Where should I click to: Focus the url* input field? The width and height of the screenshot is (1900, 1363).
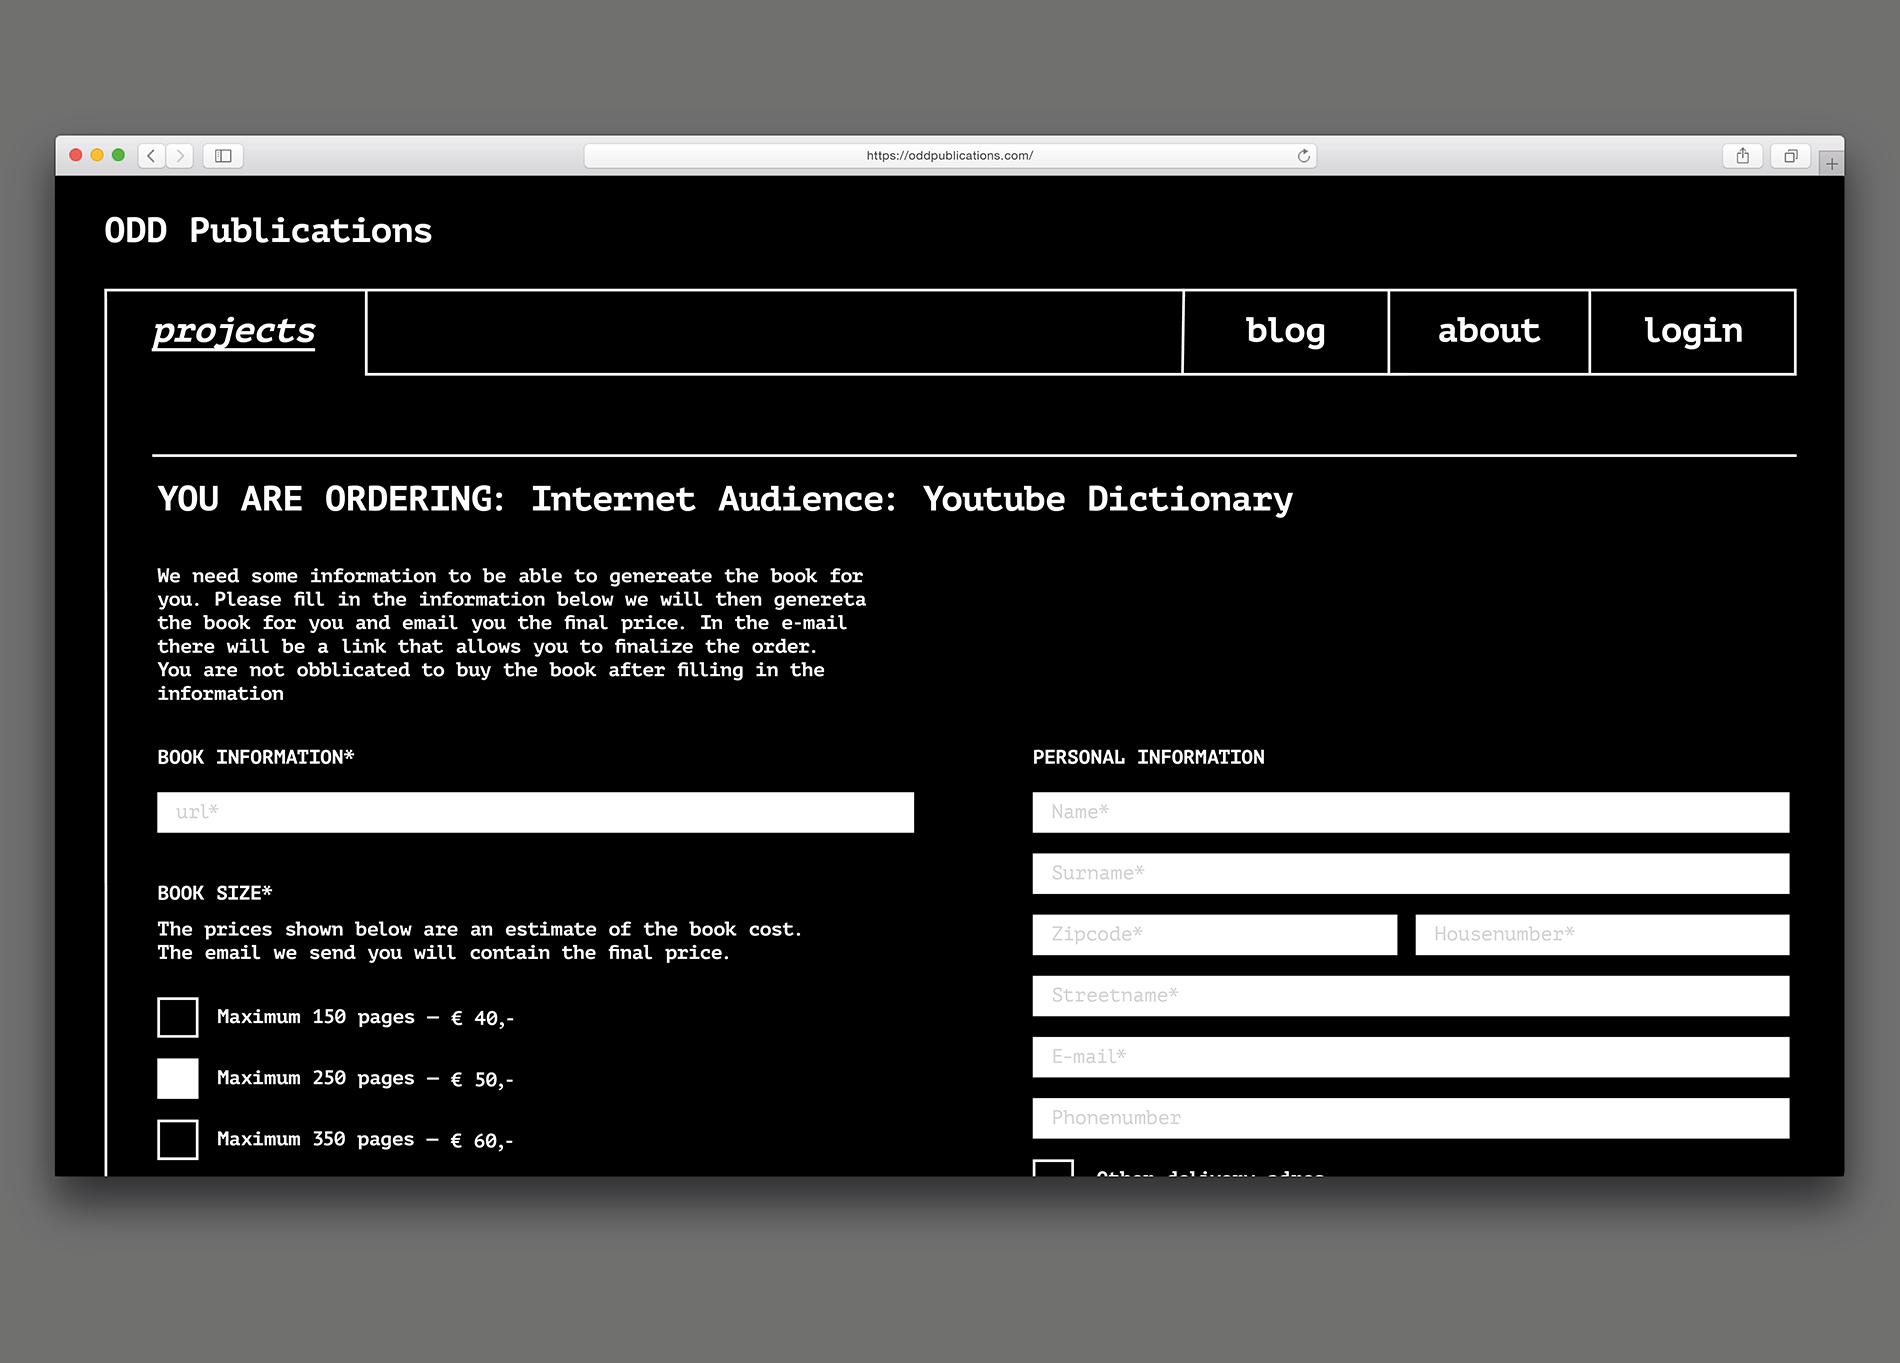535,812
